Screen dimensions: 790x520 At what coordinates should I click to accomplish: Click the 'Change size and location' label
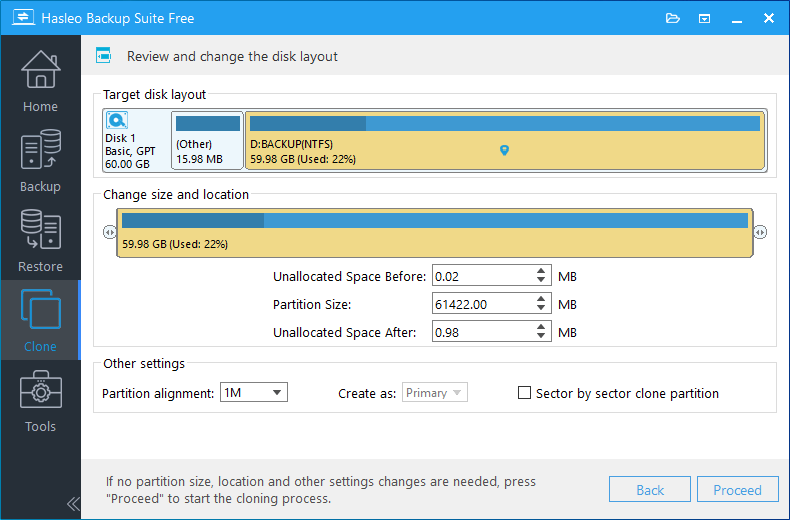click(176, 194)
